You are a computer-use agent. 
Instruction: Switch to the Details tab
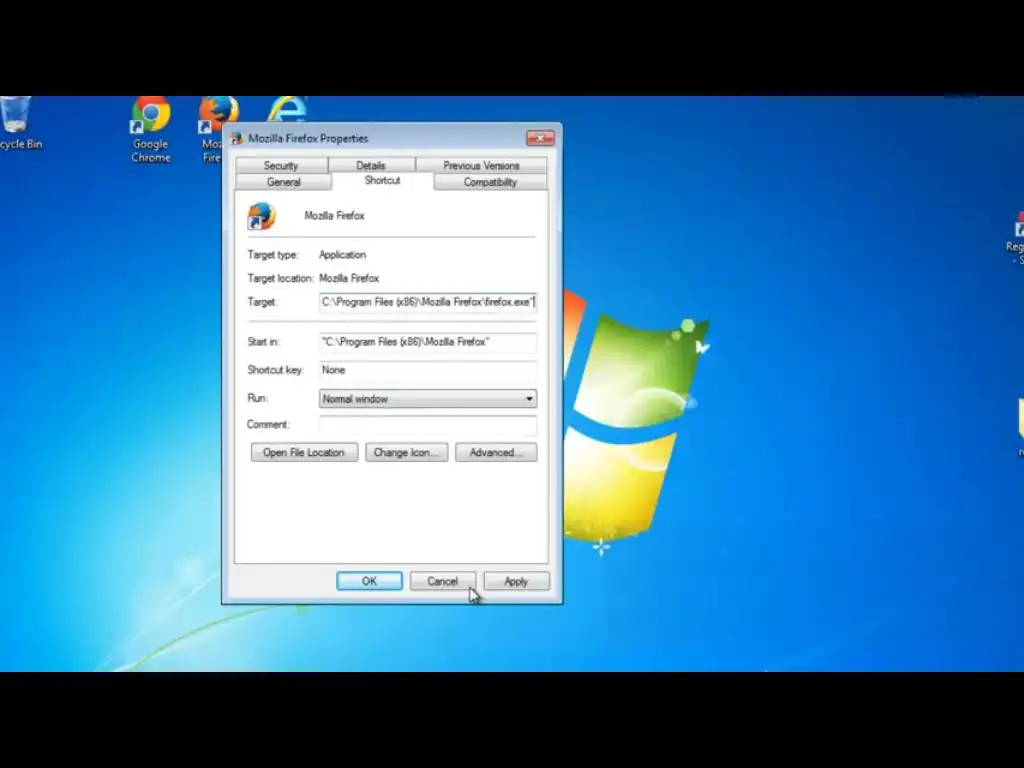click(371, 165)
